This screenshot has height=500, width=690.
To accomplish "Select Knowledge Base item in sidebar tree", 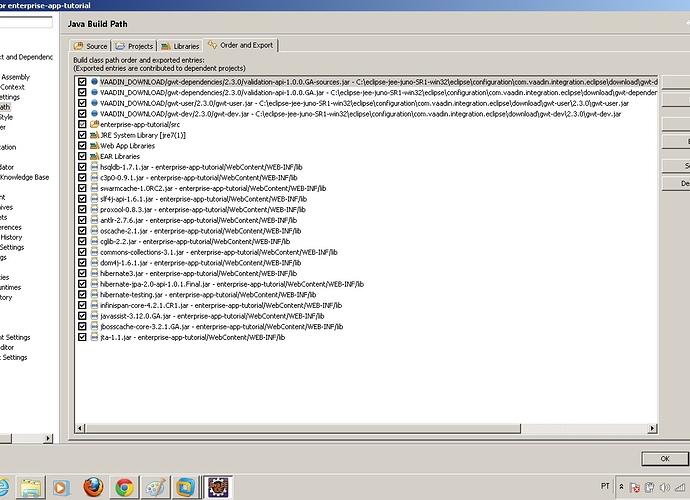I will 25,177.
